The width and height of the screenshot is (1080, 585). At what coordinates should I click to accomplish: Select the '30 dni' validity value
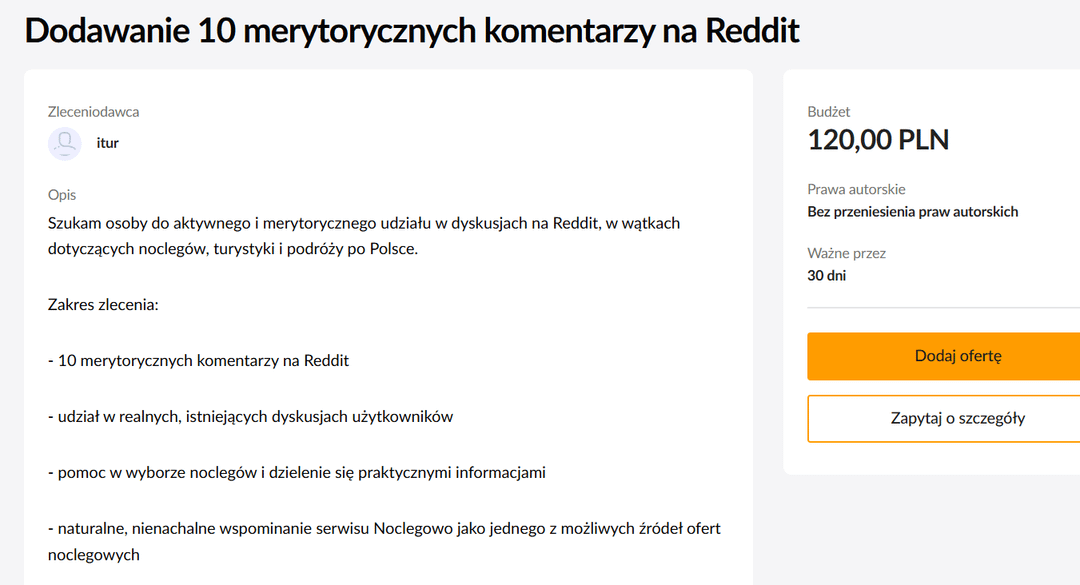[x=826, y=275]
